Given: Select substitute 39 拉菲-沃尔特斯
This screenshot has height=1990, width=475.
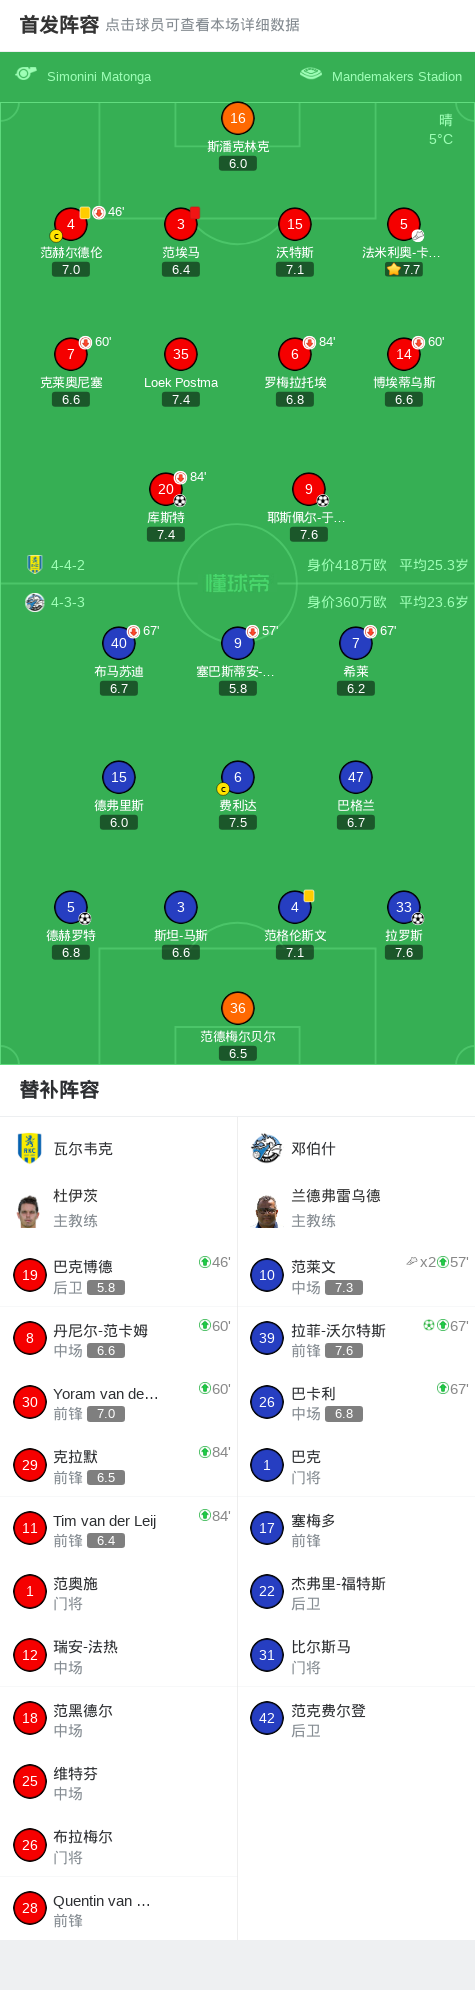Looking at the screenshot, I should (356, 1338).
